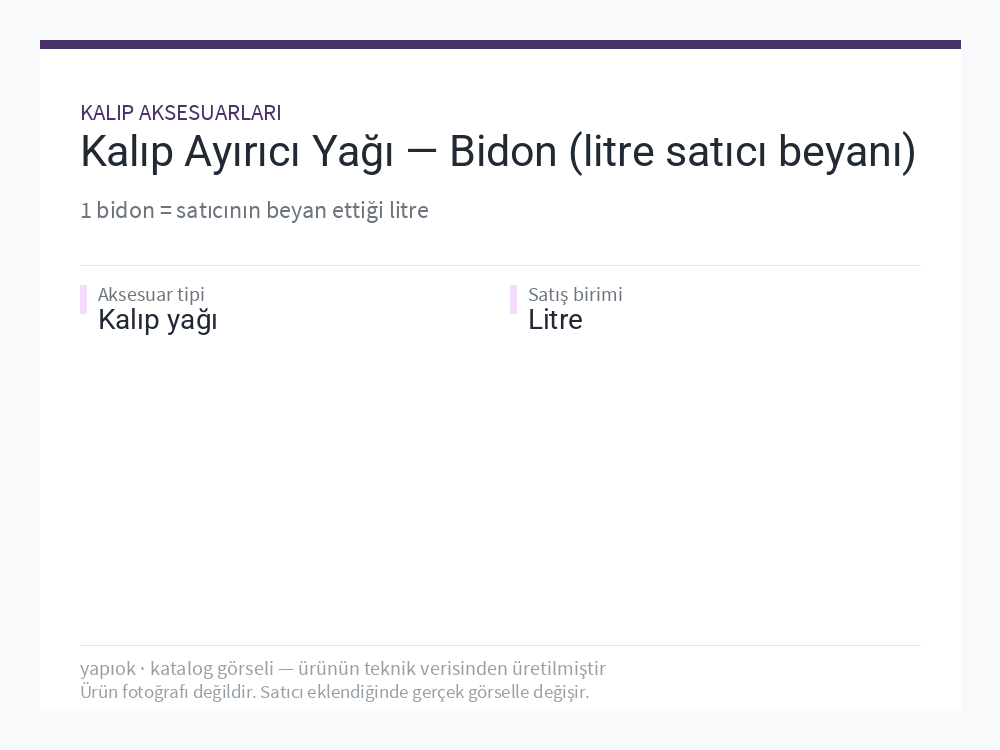This screenshot has width=1000, height=750.
Task: Click the pink accent bar beside Satış birimi
Action: [x=513, y=300]
